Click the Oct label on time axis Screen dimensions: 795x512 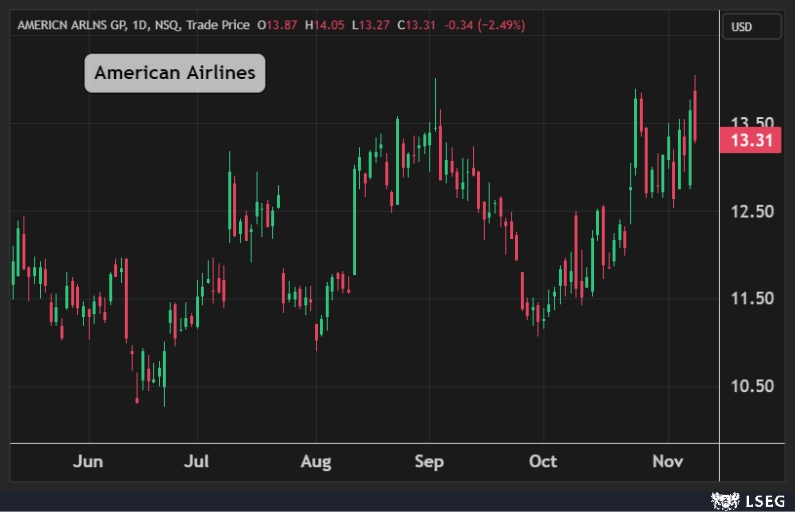pyautogui.click(x=542, y=461)
